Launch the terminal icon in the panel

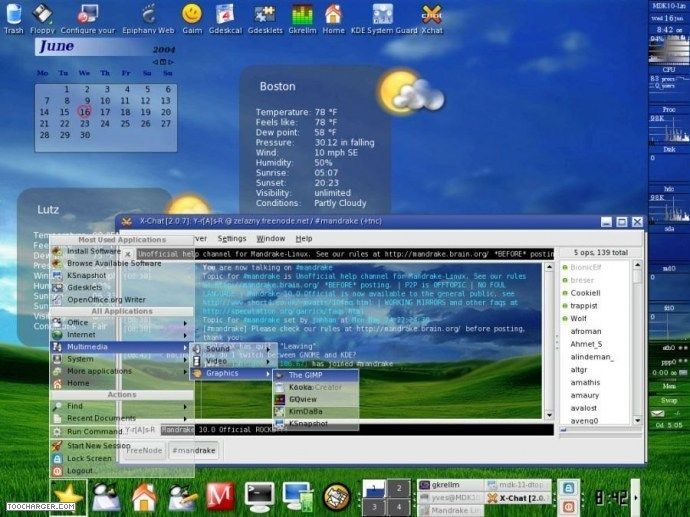[259, 497]
